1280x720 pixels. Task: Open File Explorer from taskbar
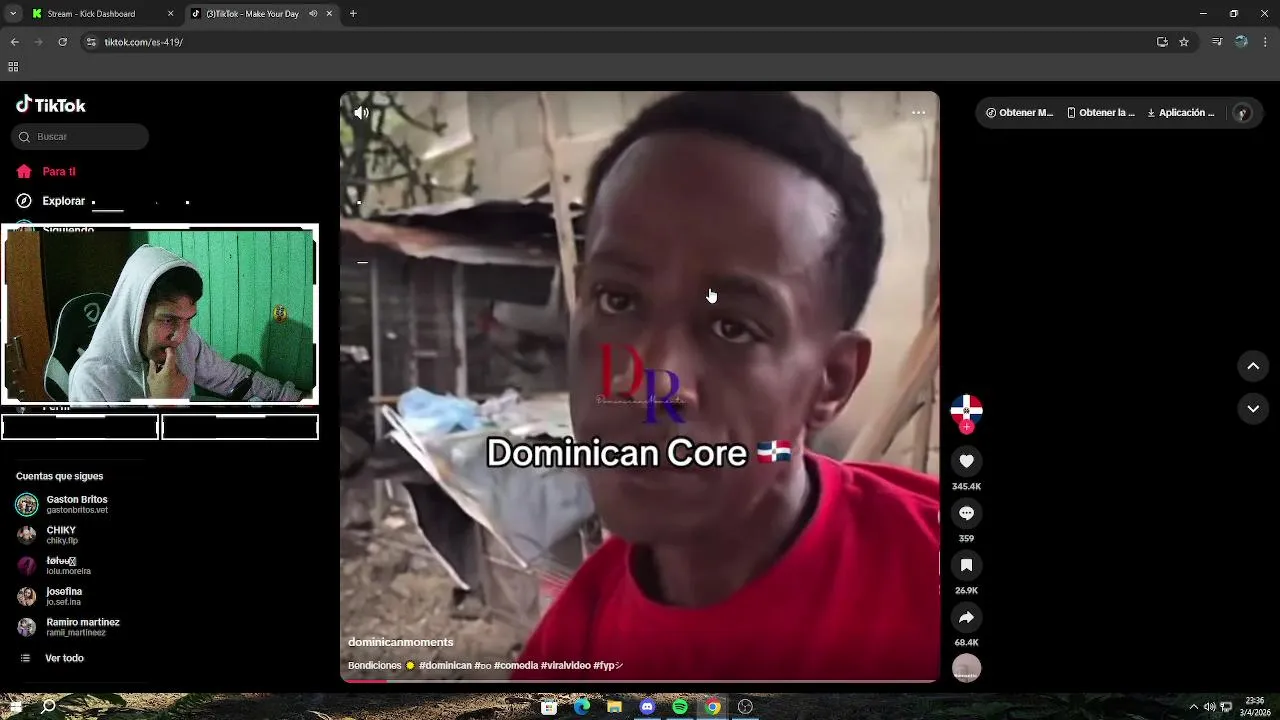point(614,707)
